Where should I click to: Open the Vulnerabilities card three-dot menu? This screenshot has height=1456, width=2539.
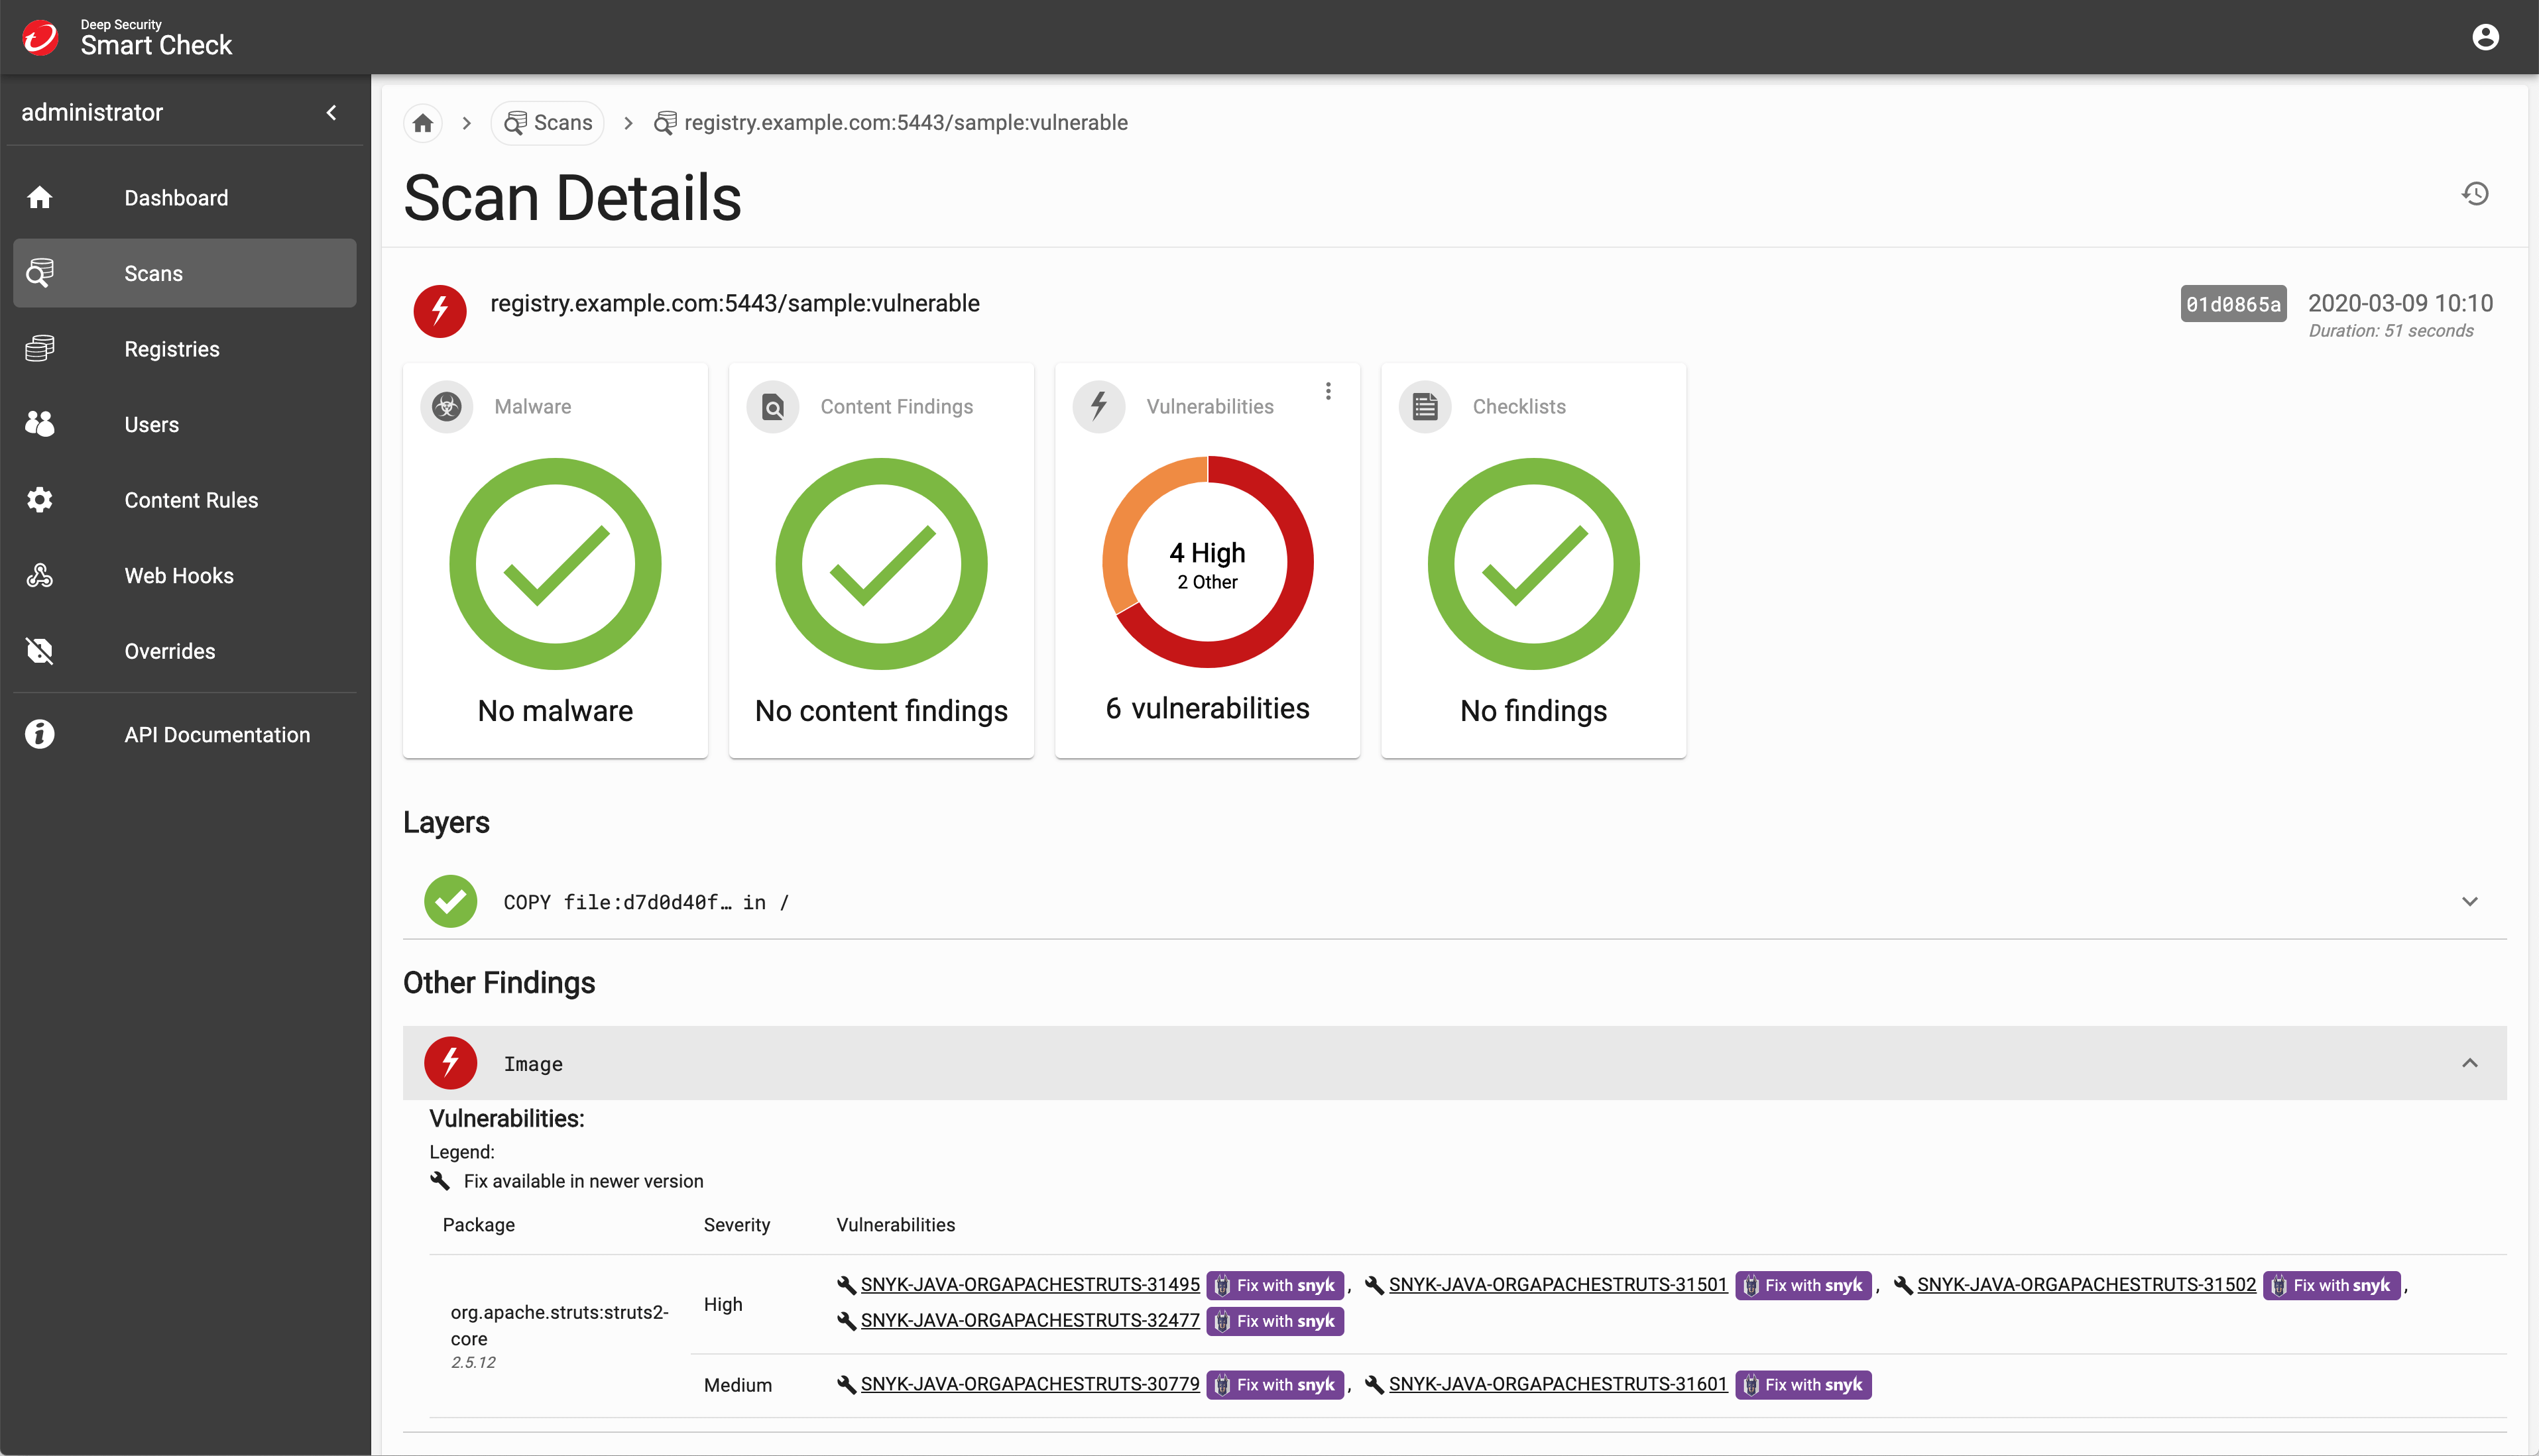point(1328,391)
